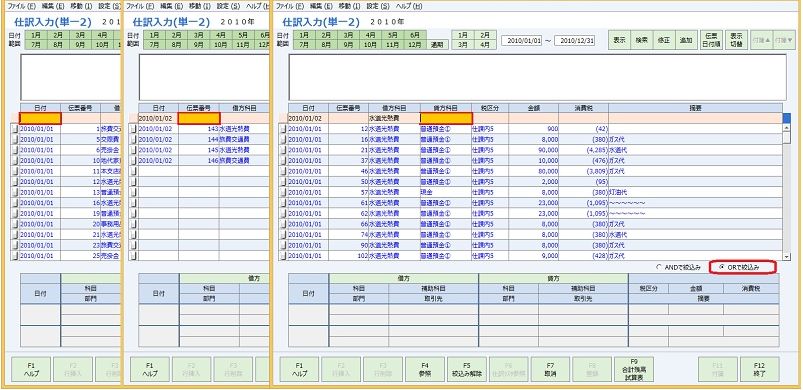This screenshot has height=390, width=803.
Task: Select 6月 month button in right window
Action: [416, 35]
